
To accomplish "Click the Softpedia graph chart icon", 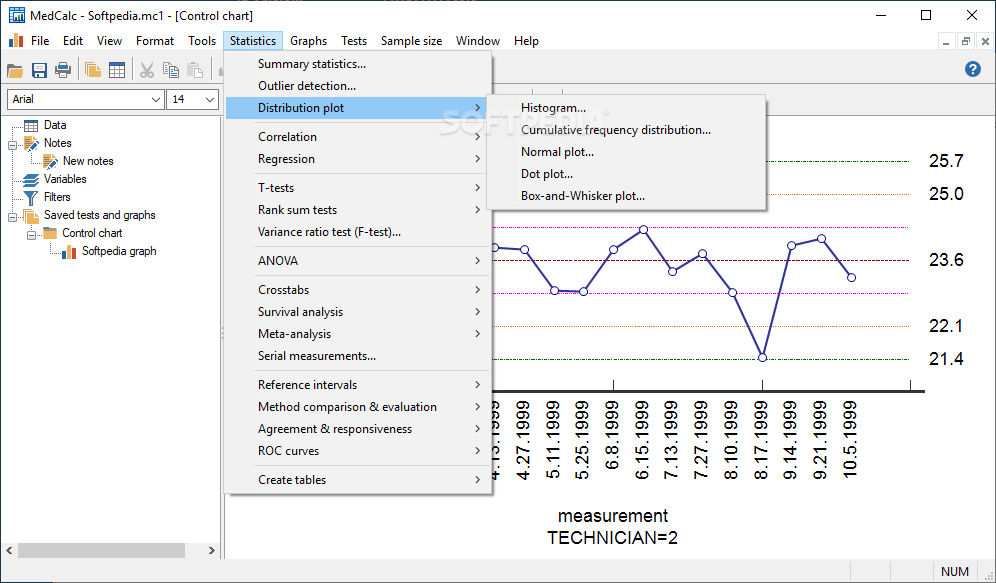I will pos(69,251).
